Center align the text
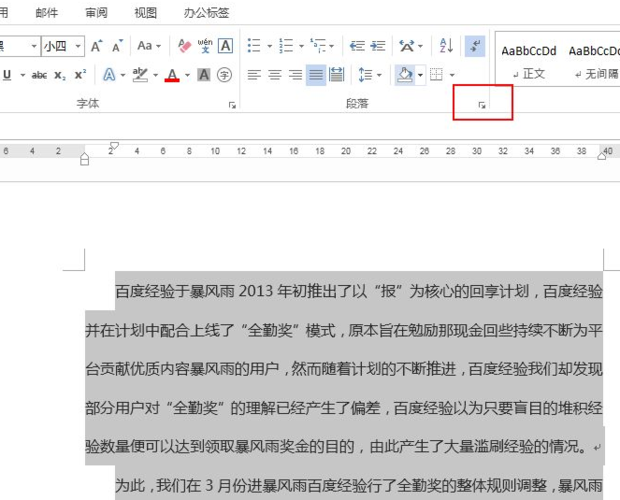Image resolution: width=620 pixels, height=500 pixels. click(x=275, y=74)
